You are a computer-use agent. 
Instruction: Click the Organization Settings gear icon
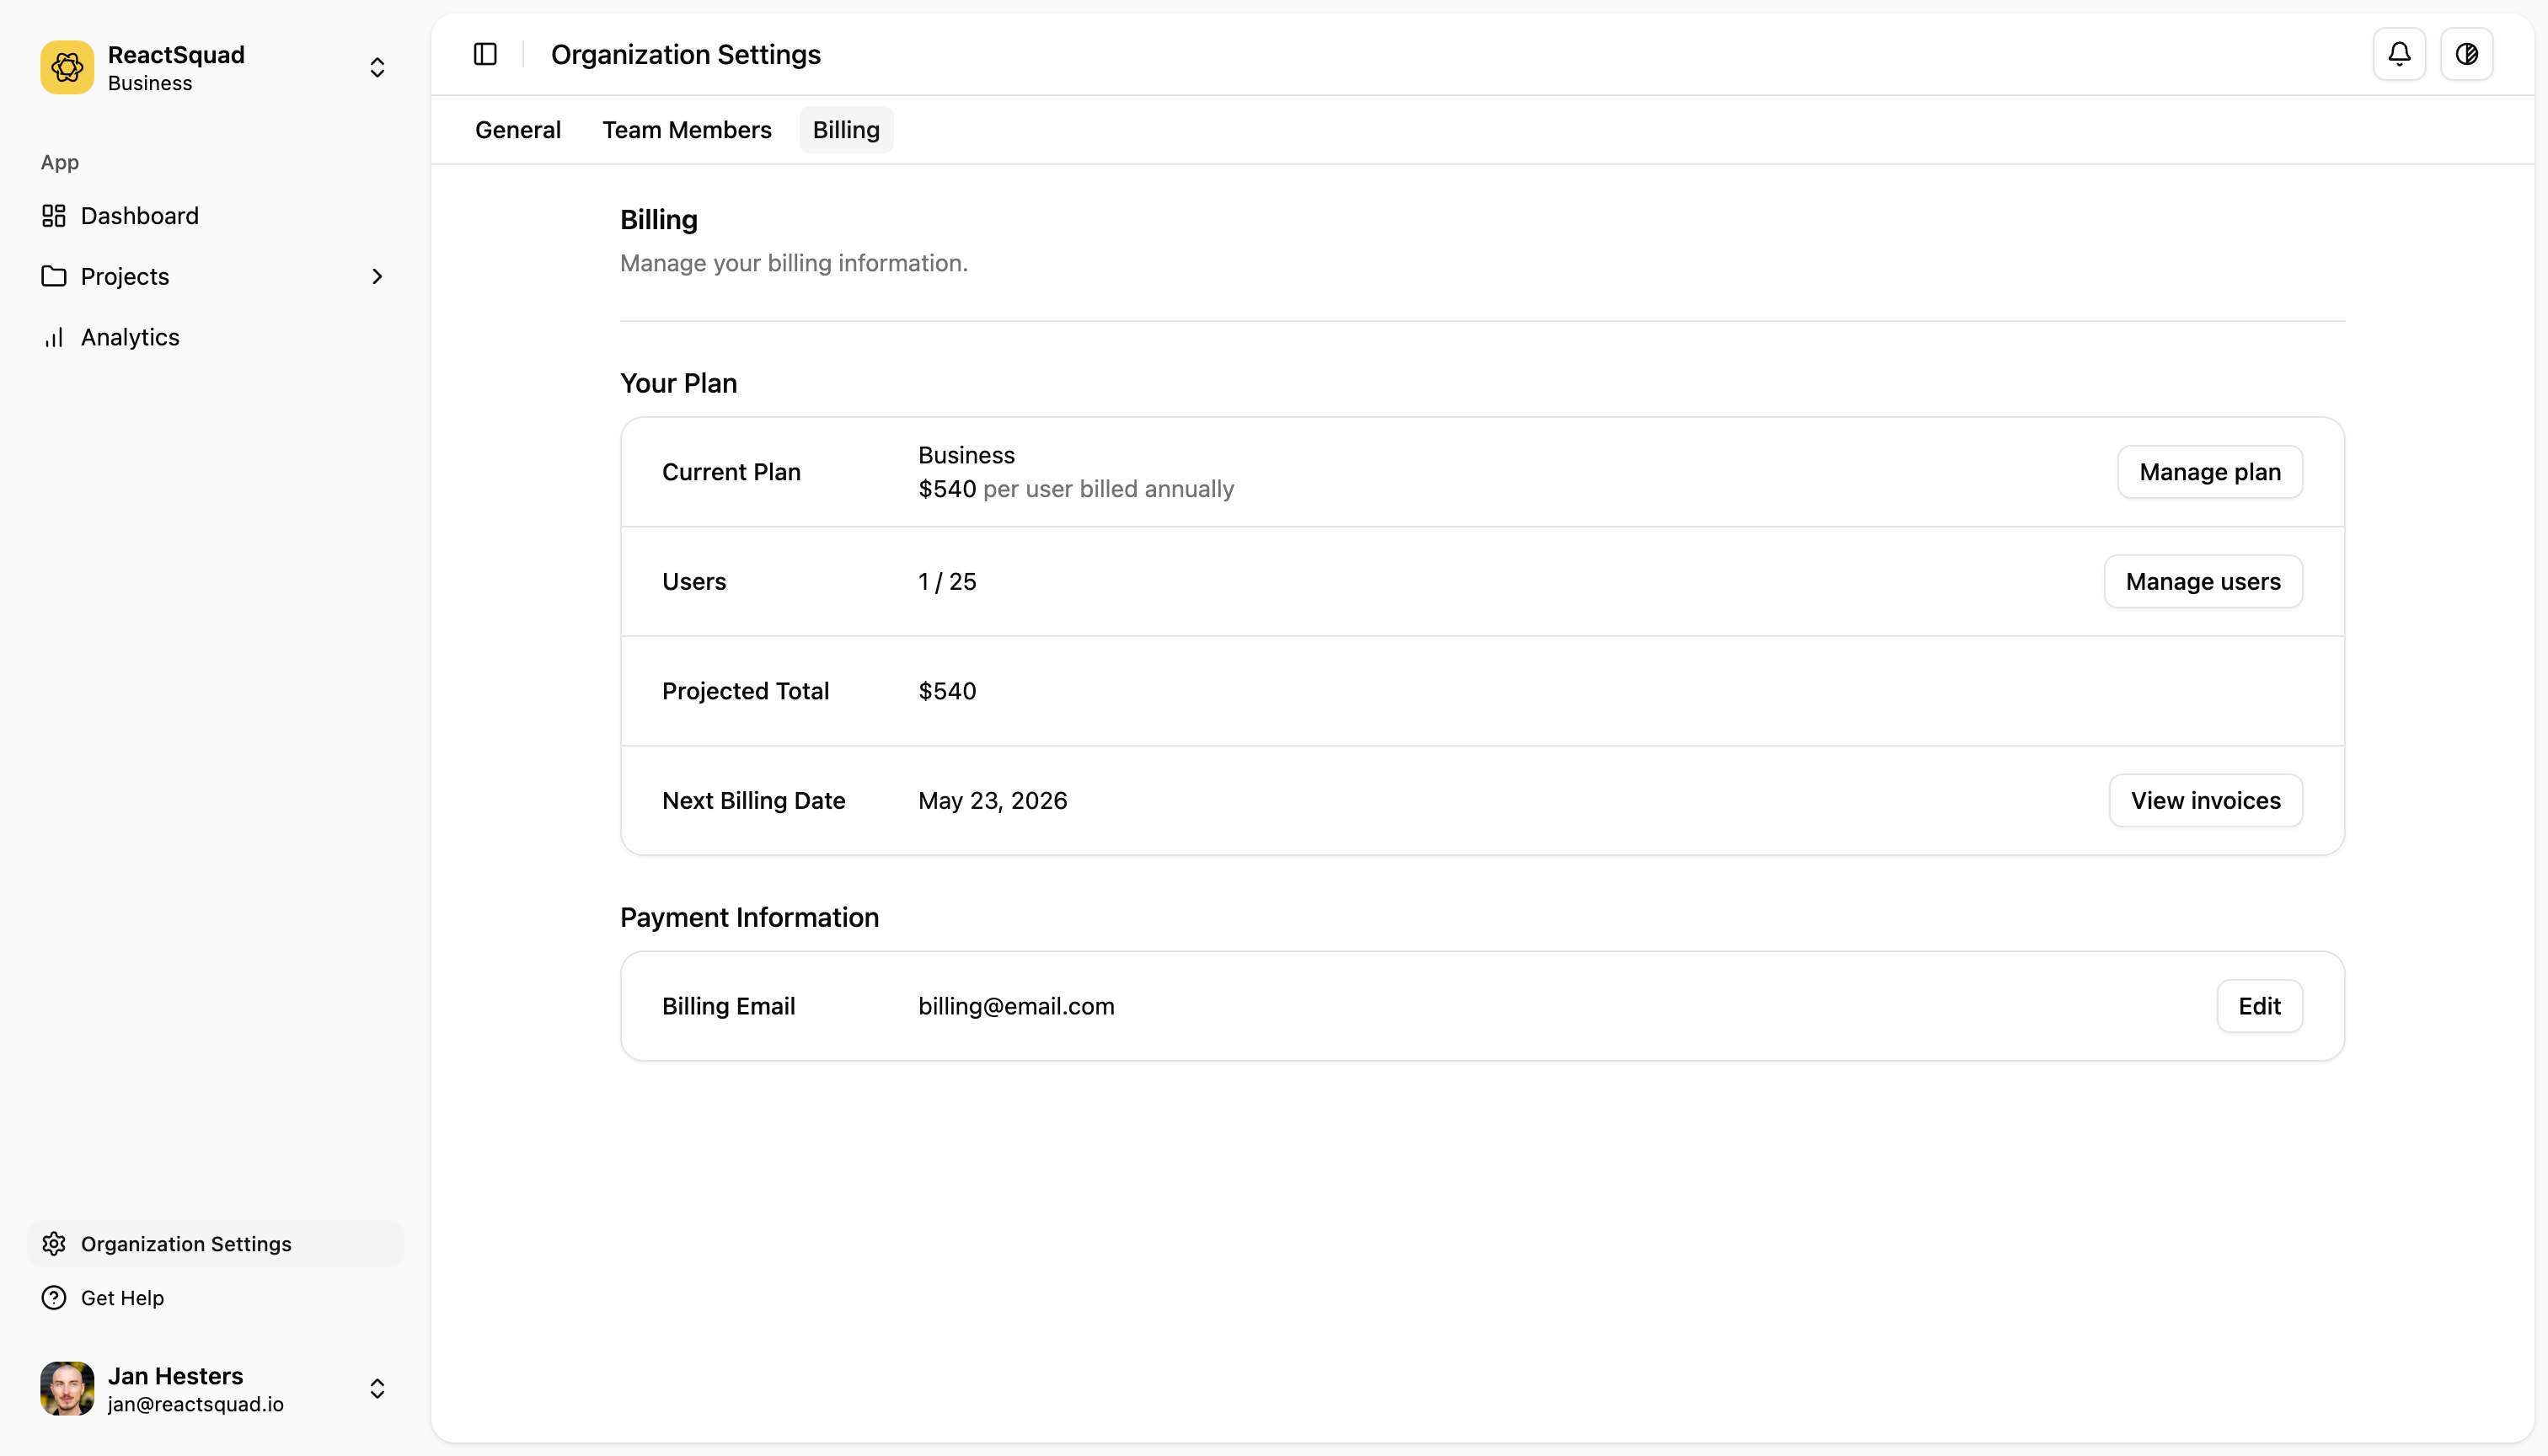point(54,1243)
